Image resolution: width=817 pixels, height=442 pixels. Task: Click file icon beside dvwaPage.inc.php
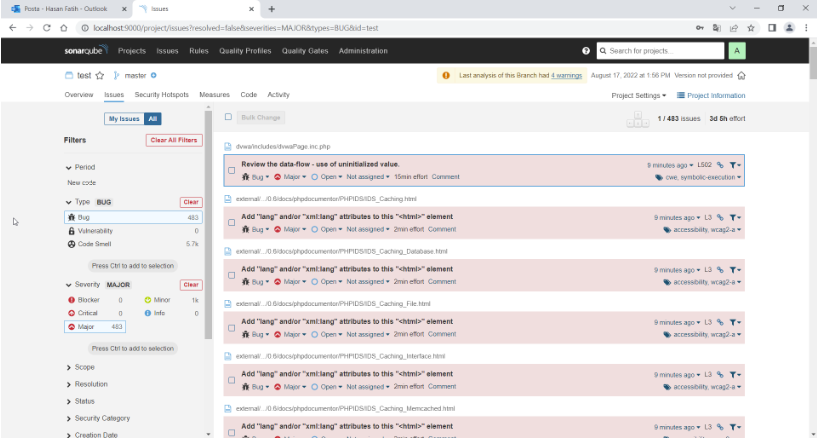(x=229, y=147)
